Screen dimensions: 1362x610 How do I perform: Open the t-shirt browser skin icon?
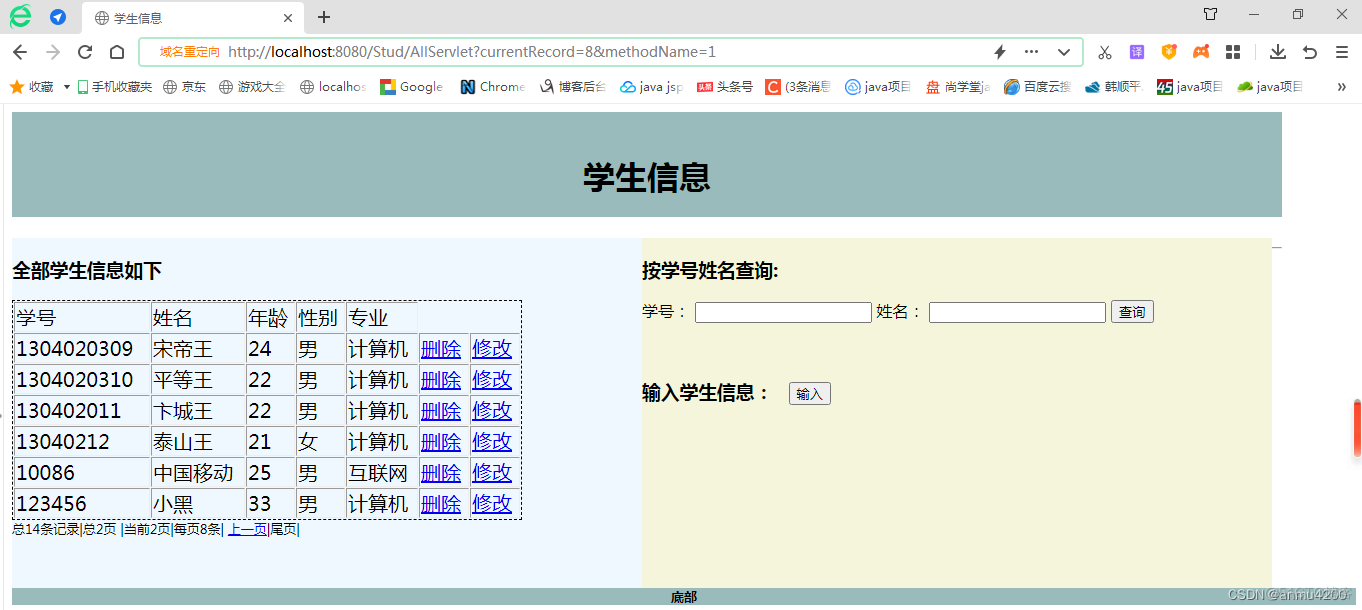(1210, 16)
